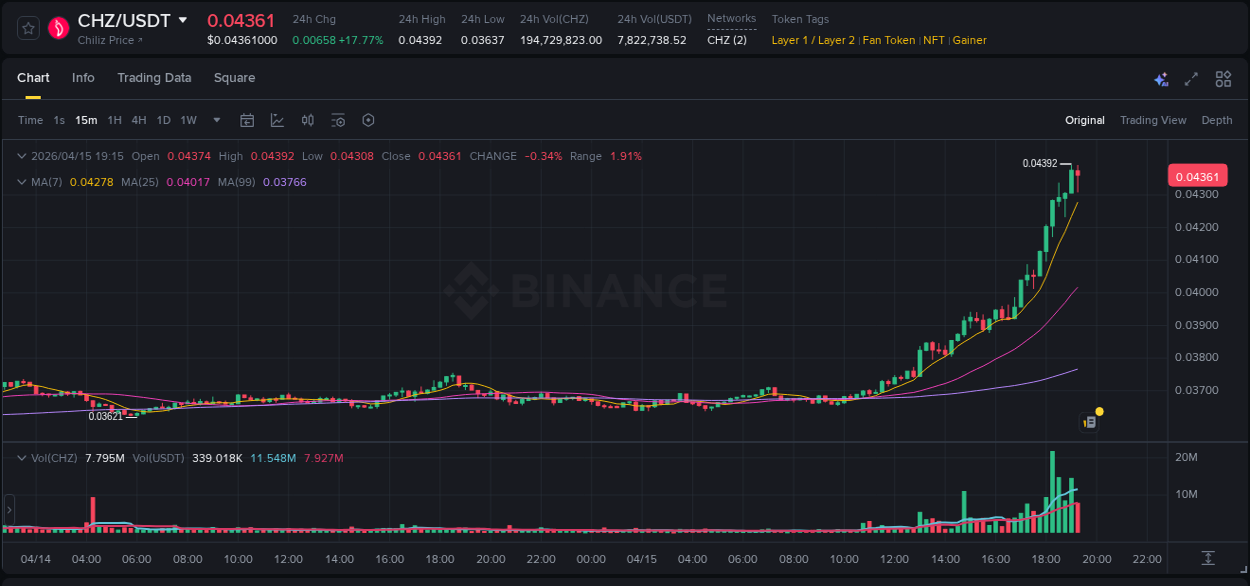Collapse the OHLC data row chevron
The height and width of the screenshot is (586, 1250).
(x=21, y=156)
